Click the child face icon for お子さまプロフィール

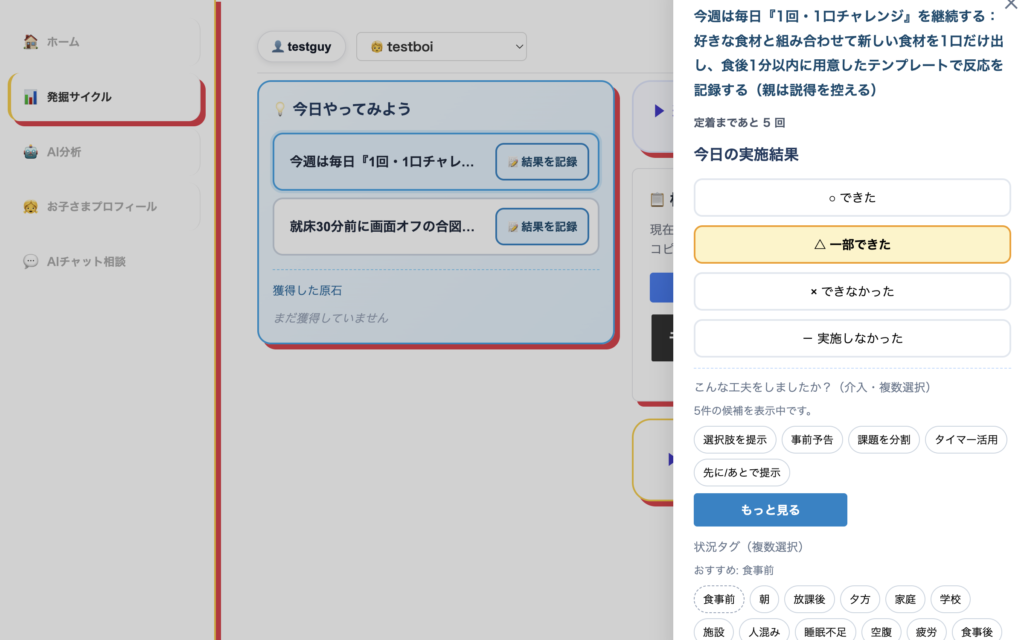[x=31, y=207]
